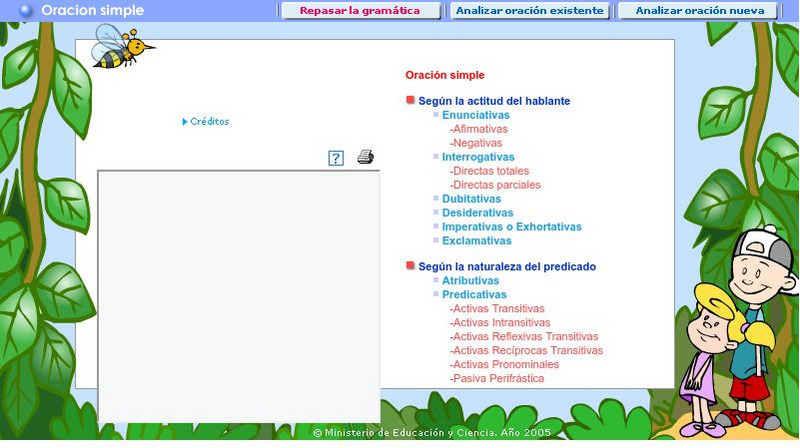Open Activas Recíprocas Transitivas subtopic
Image resolution: width=800 pixels, height=448 pixels.
pyautogui.click(x=526, y=351)
